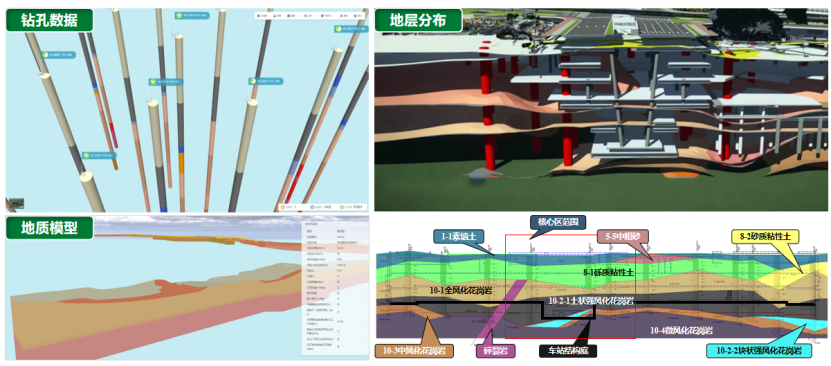Click the wrench icon at toolbar end
This screenshot has height=366, width=831.
355,16
